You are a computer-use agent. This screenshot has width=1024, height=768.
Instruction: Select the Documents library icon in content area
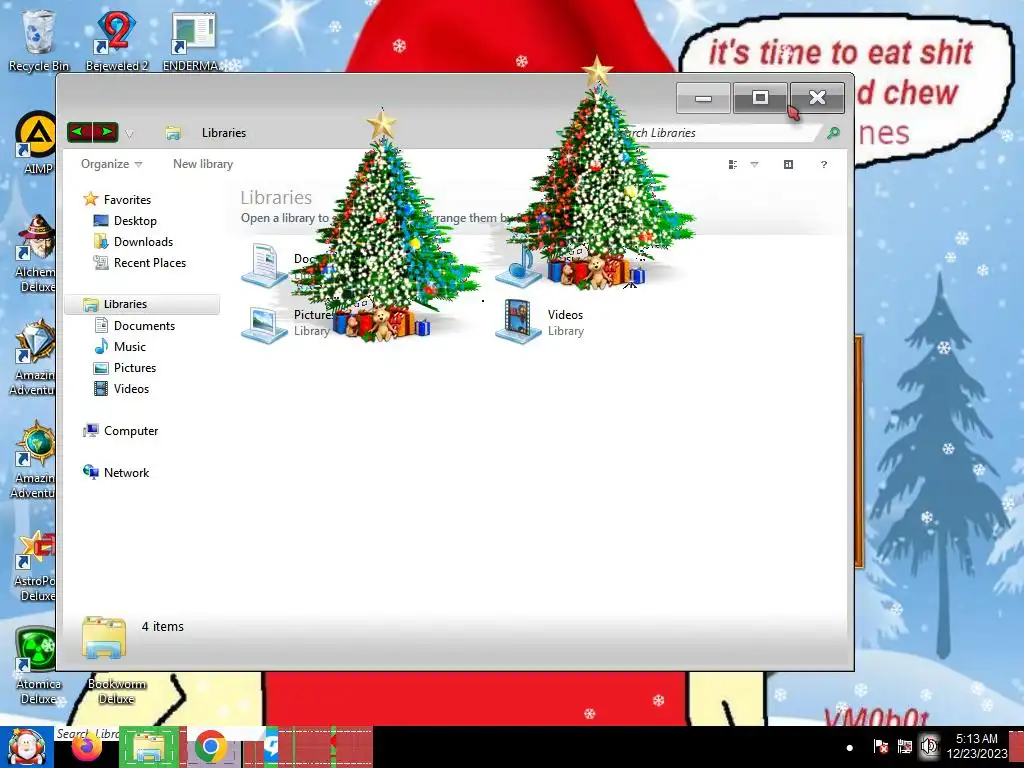point(264,265)
